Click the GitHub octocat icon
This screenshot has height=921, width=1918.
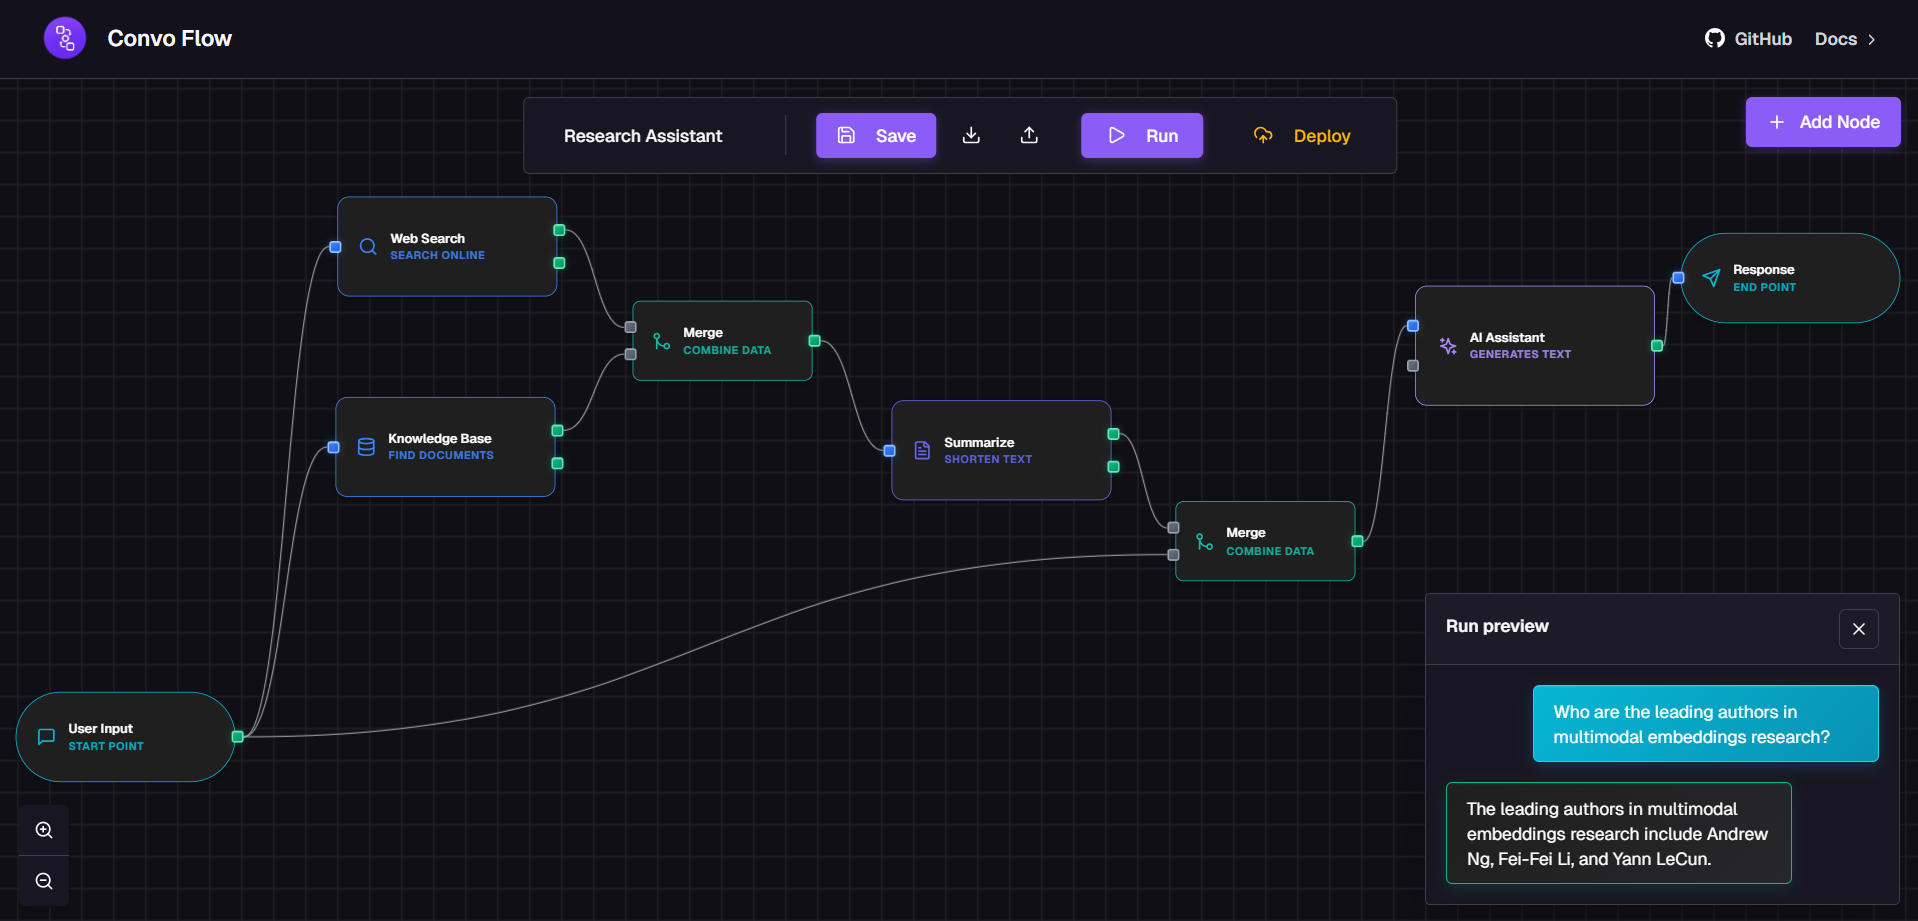pyautogui.click(x=1714, y=37)
